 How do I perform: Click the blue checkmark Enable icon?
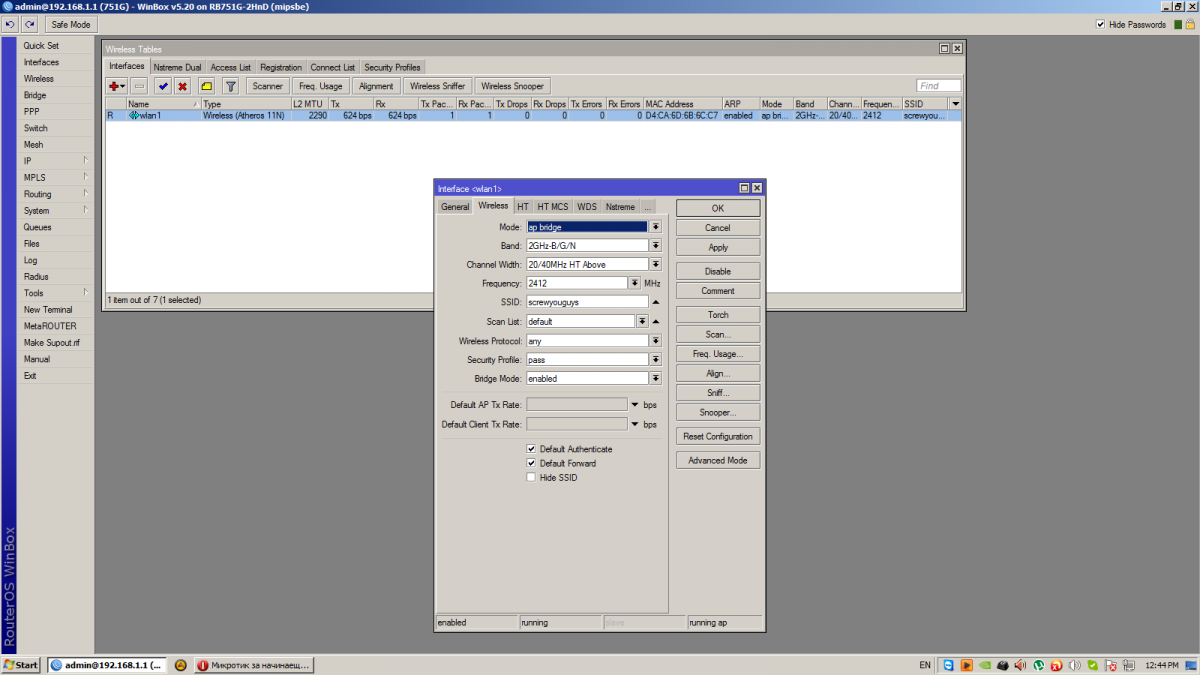coord(163,86)
